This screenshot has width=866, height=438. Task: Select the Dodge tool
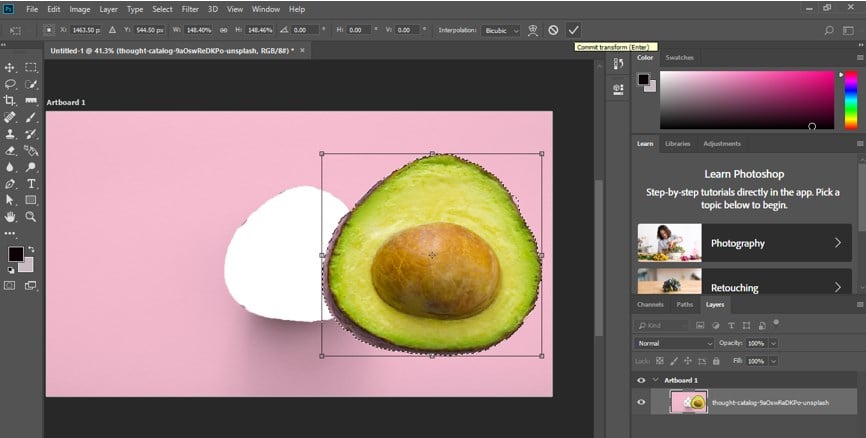click(x=31, y=167)
